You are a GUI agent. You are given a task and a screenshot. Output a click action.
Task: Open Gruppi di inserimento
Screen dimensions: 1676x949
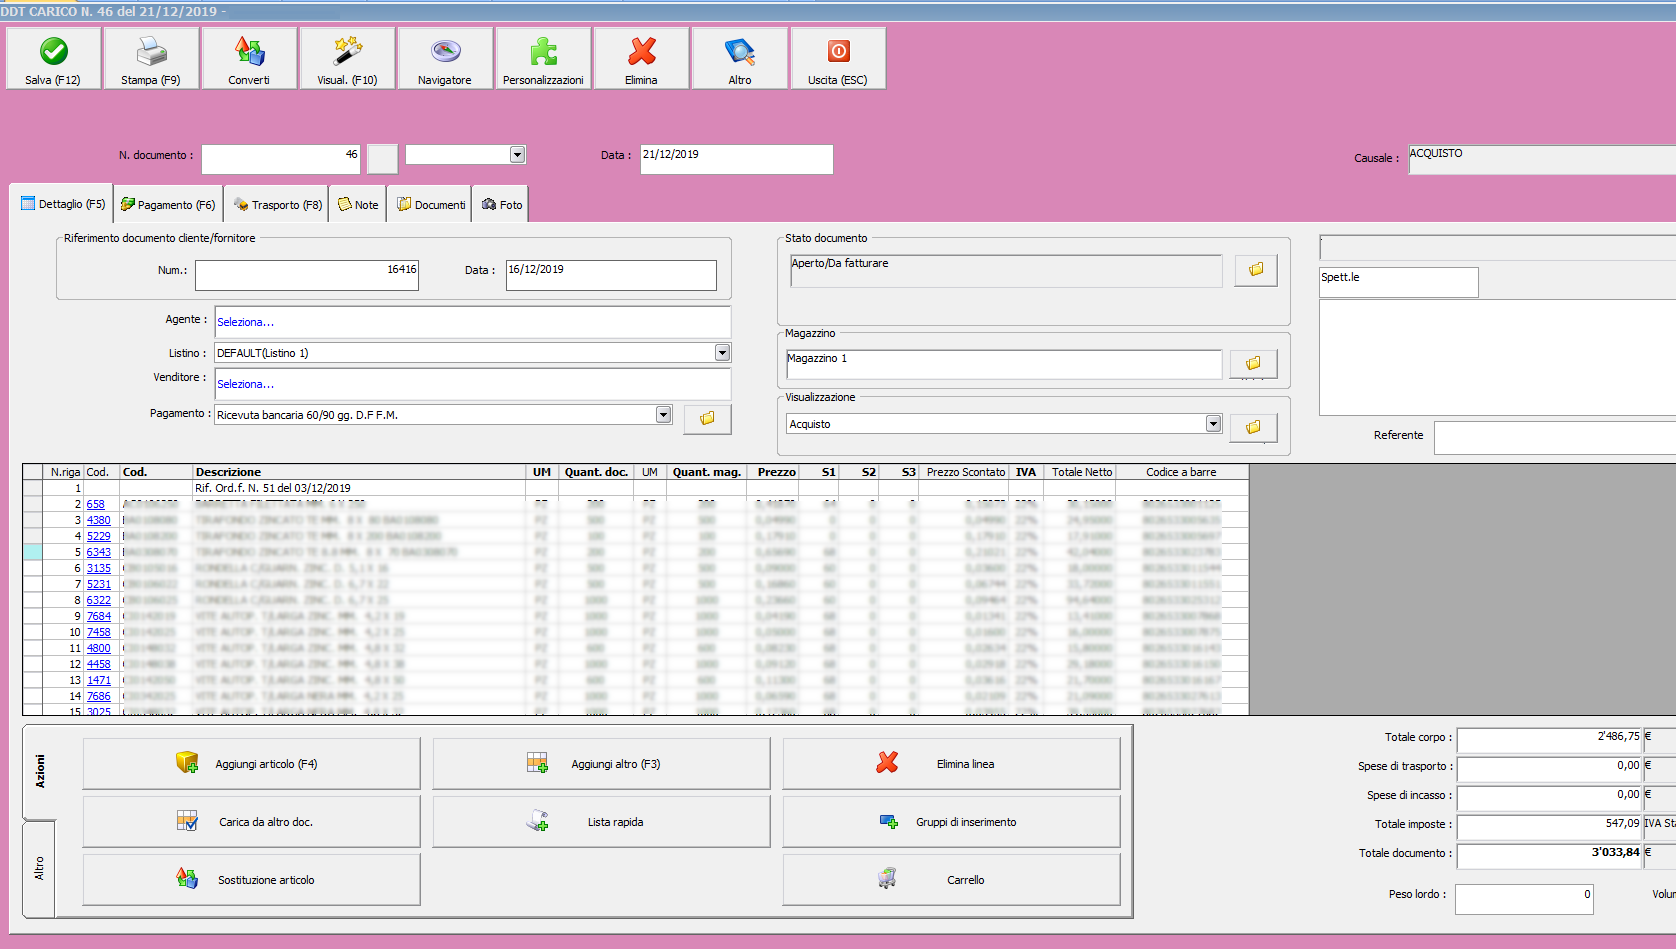951,822
